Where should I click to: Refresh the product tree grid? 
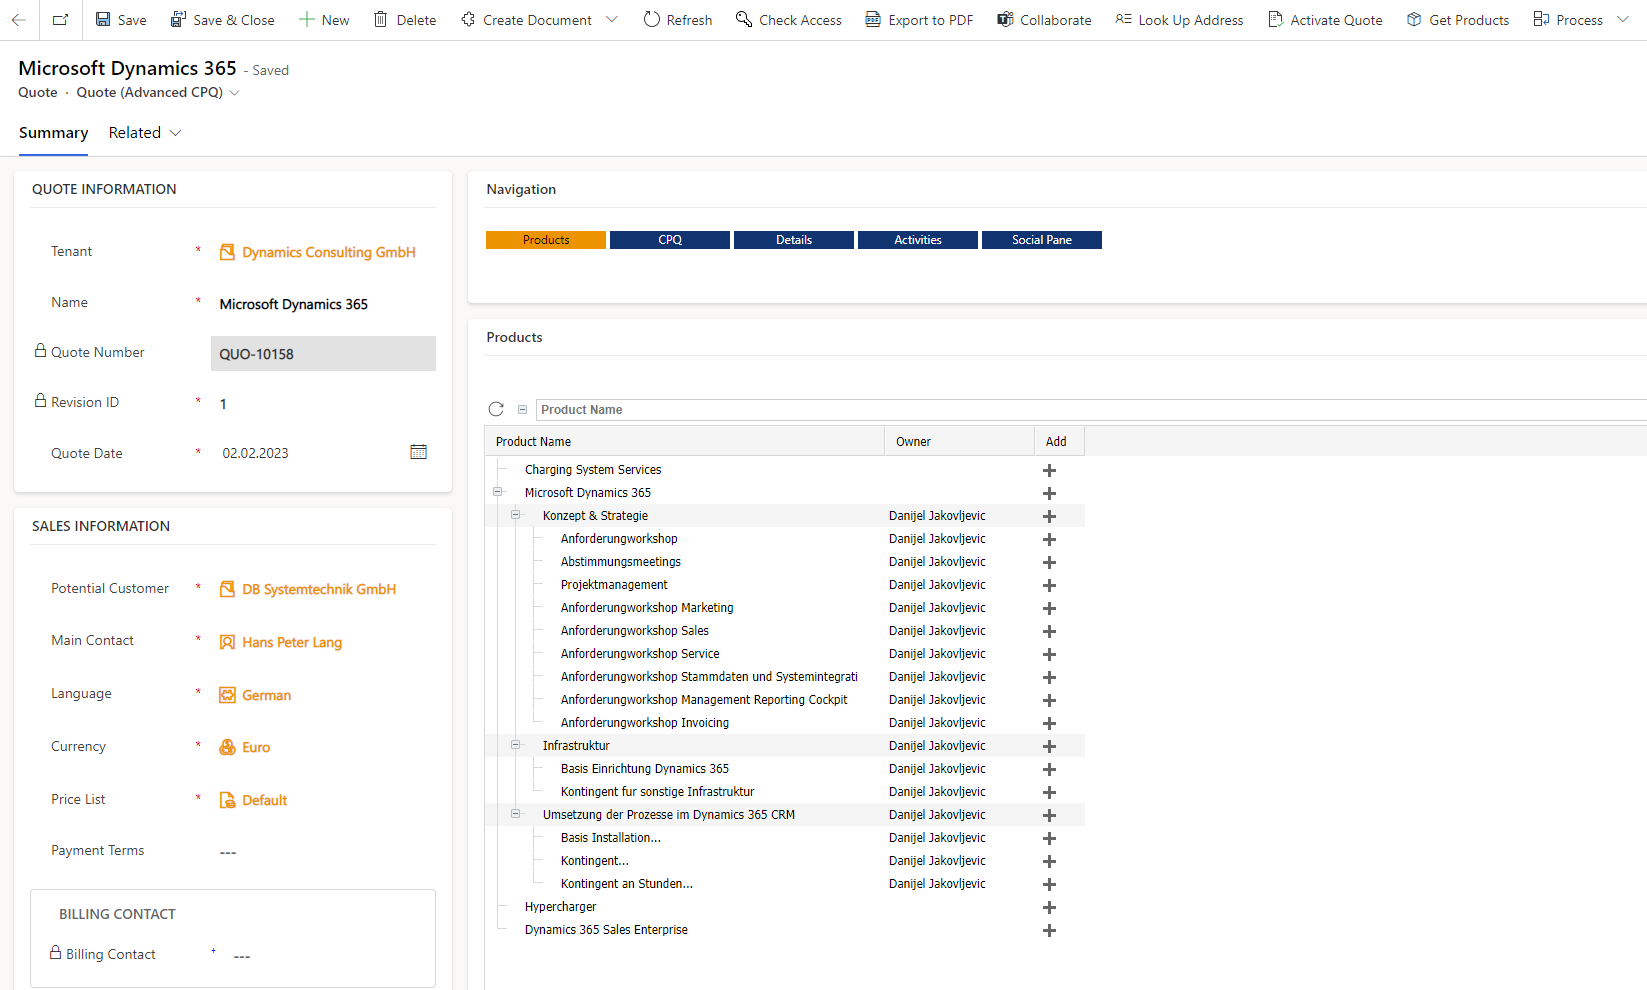(x=496, y=409)
